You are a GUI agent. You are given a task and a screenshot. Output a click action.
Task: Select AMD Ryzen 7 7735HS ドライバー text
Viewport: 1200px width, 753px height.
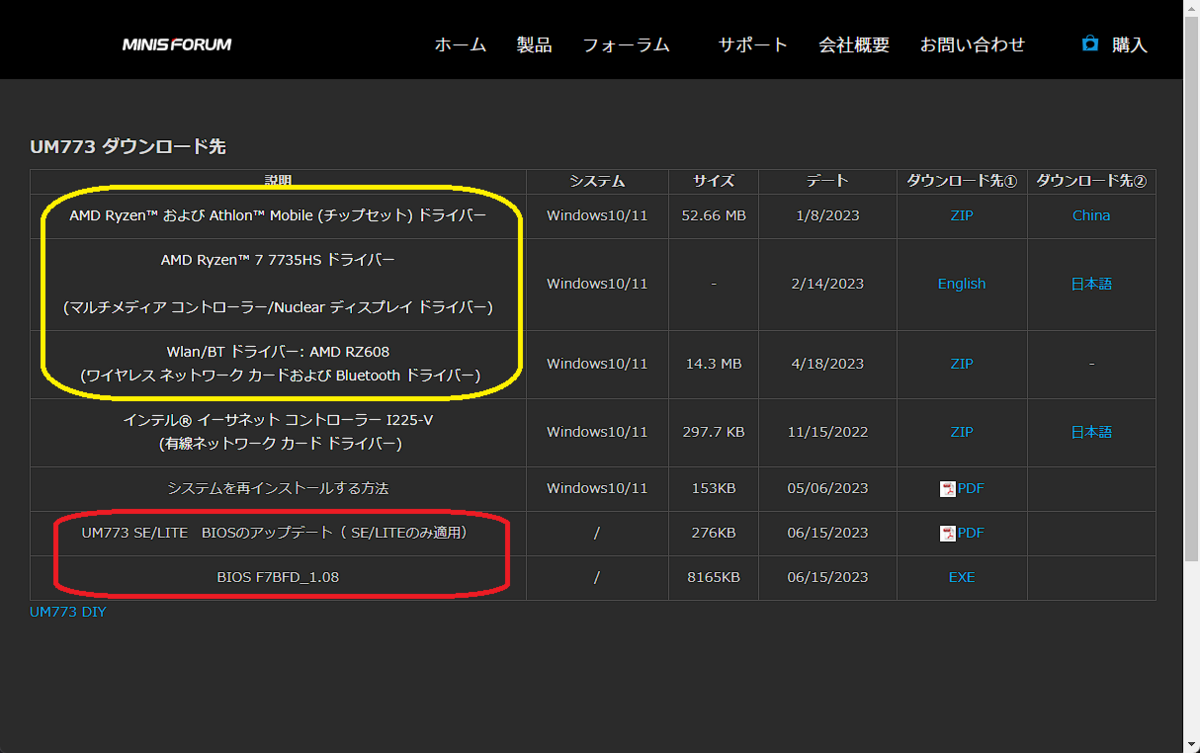click(x=278, y=260)
